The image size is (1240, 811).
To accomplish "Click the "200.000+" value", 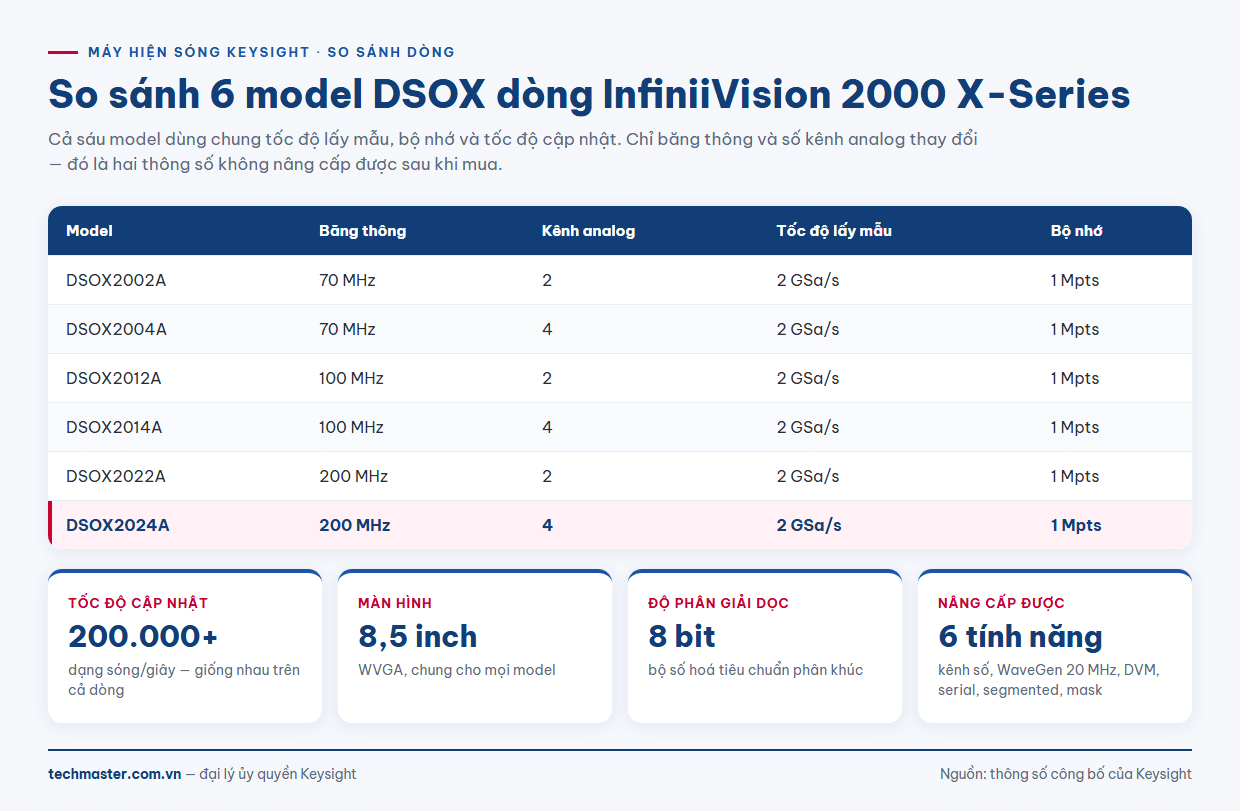I will click(143, 636).
